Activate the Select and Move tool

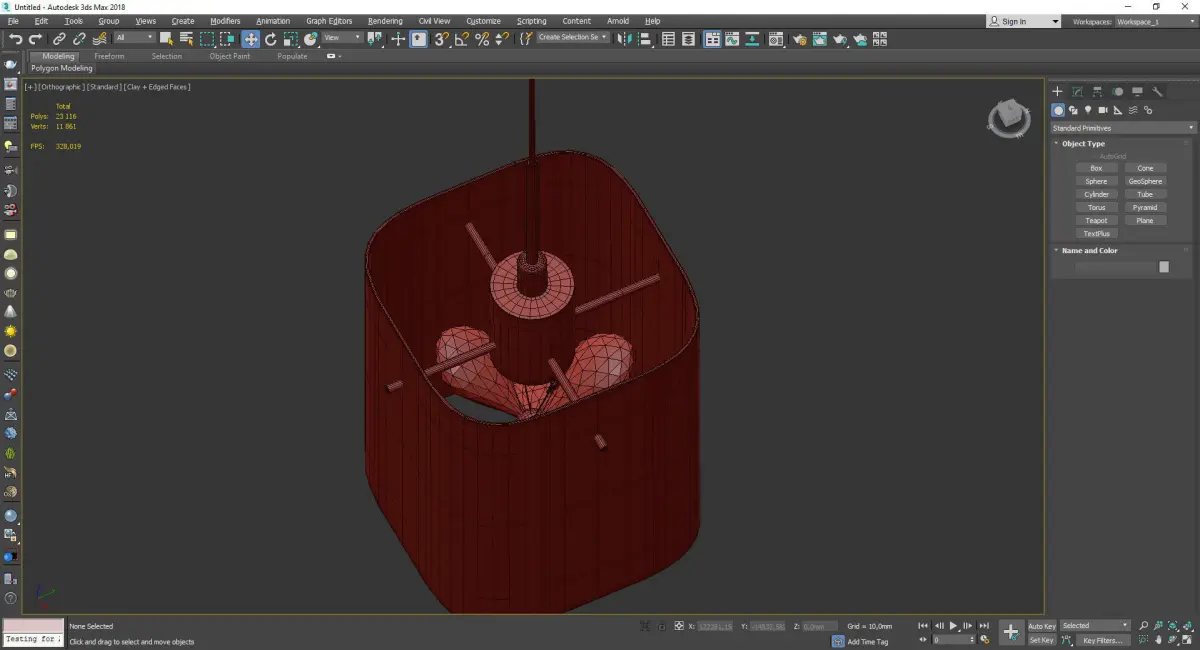pos(250,39)
